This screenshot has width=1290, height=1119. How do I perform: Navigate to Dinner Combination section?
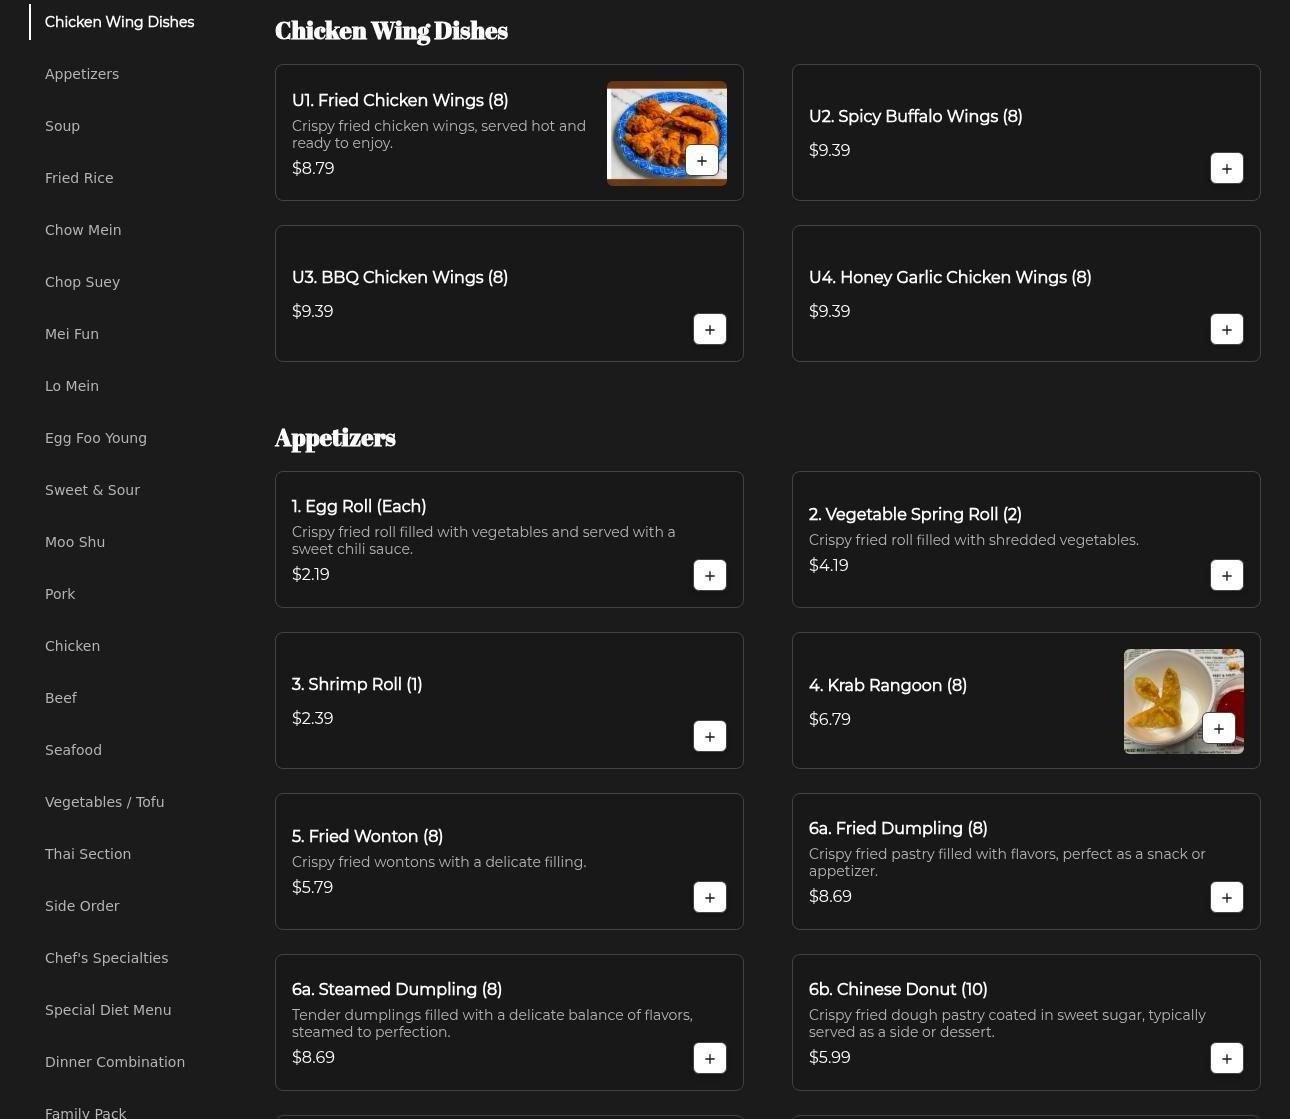click(115, 1062)
